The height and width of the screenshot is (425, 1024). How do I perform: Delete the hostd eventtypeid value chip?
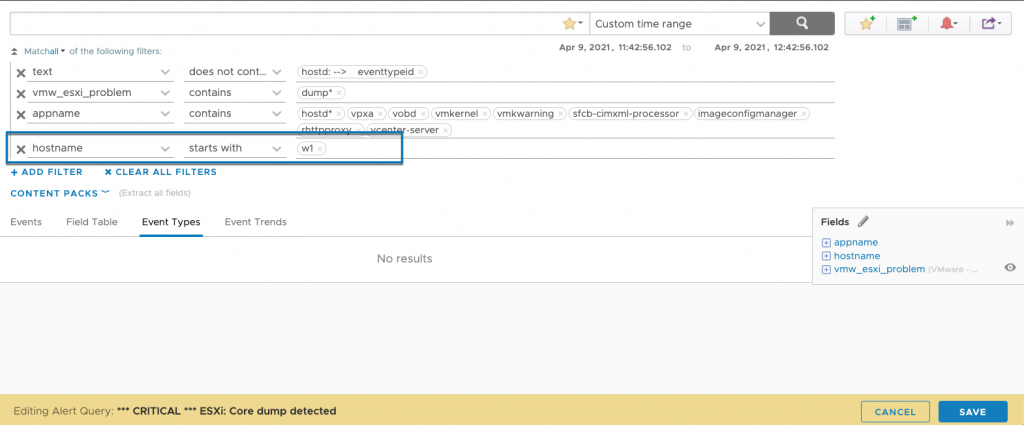[421, 72]
